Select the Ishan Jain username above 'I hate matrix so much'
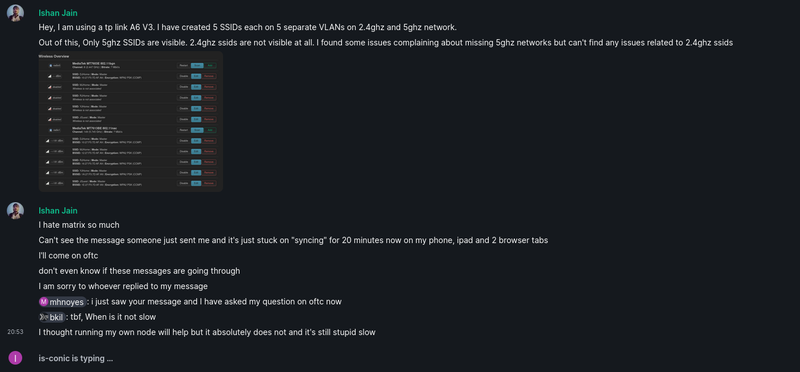The image size is (800, 372). (58, 210)
